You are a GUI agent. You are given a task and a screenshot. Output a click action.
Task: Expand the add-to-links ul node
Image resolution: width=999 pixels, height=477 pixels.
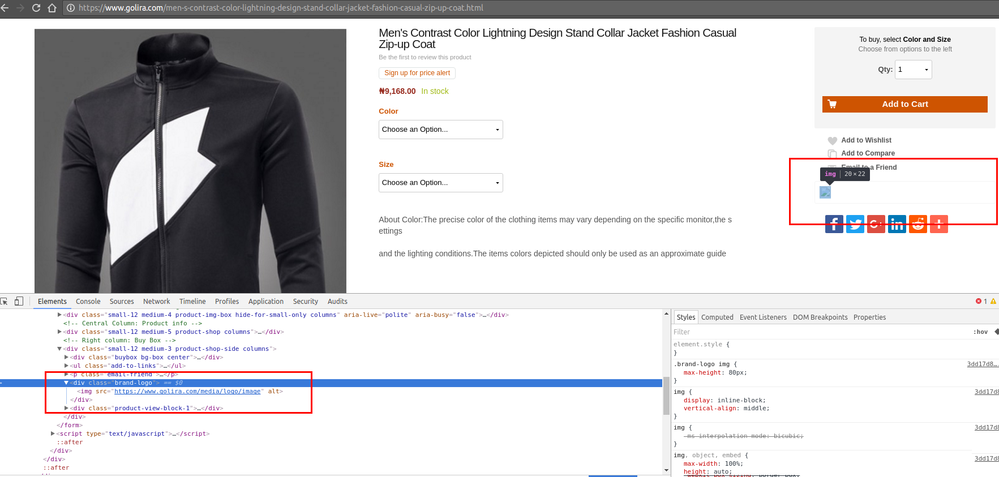coord(66,366)
